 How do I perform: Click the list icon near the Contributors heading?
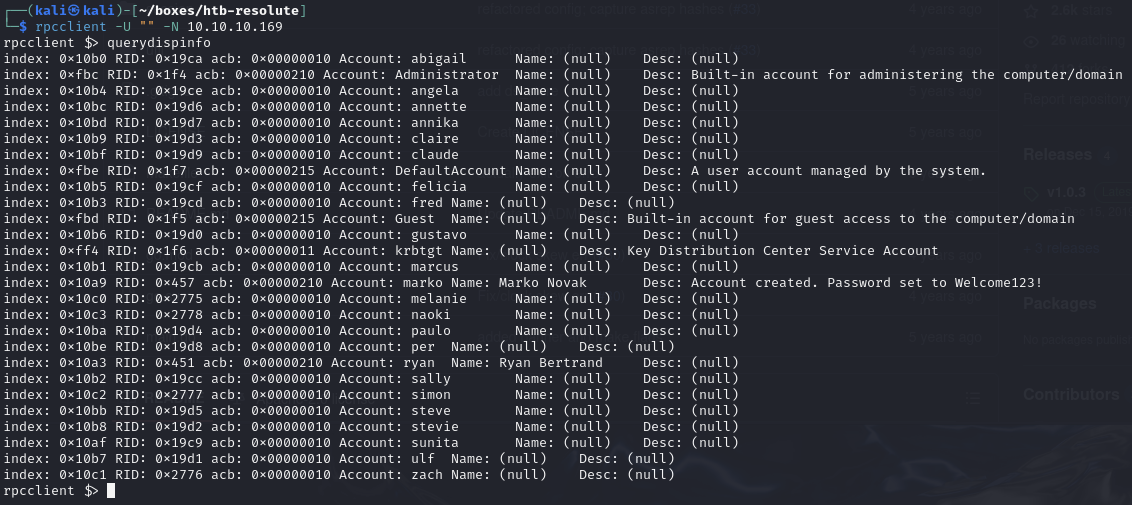point(972,397)
